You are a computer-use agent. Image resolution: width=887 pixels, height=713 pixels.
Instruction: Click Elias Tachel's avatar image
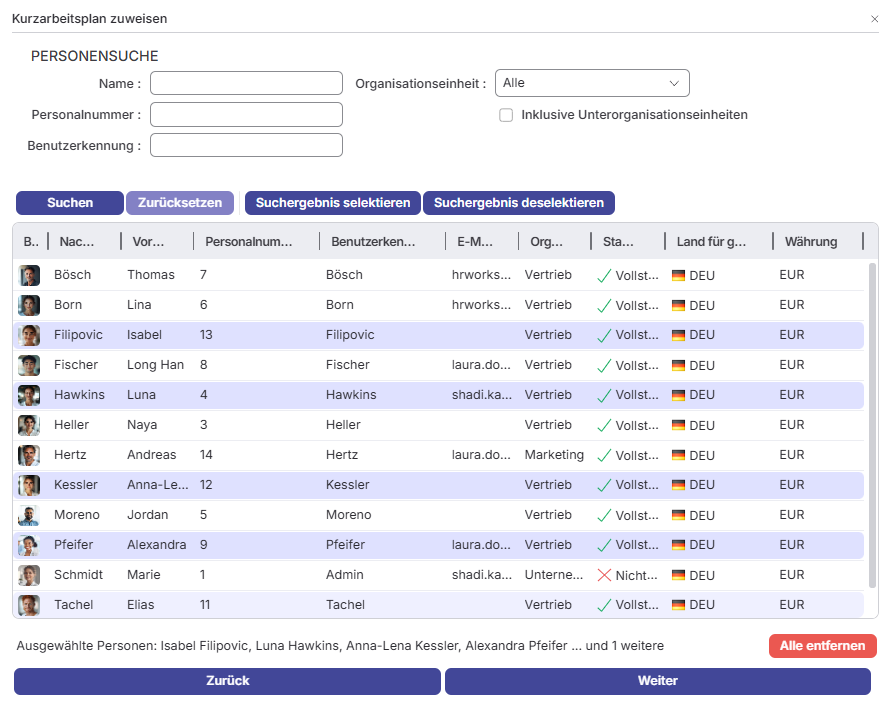pos(29,605)
